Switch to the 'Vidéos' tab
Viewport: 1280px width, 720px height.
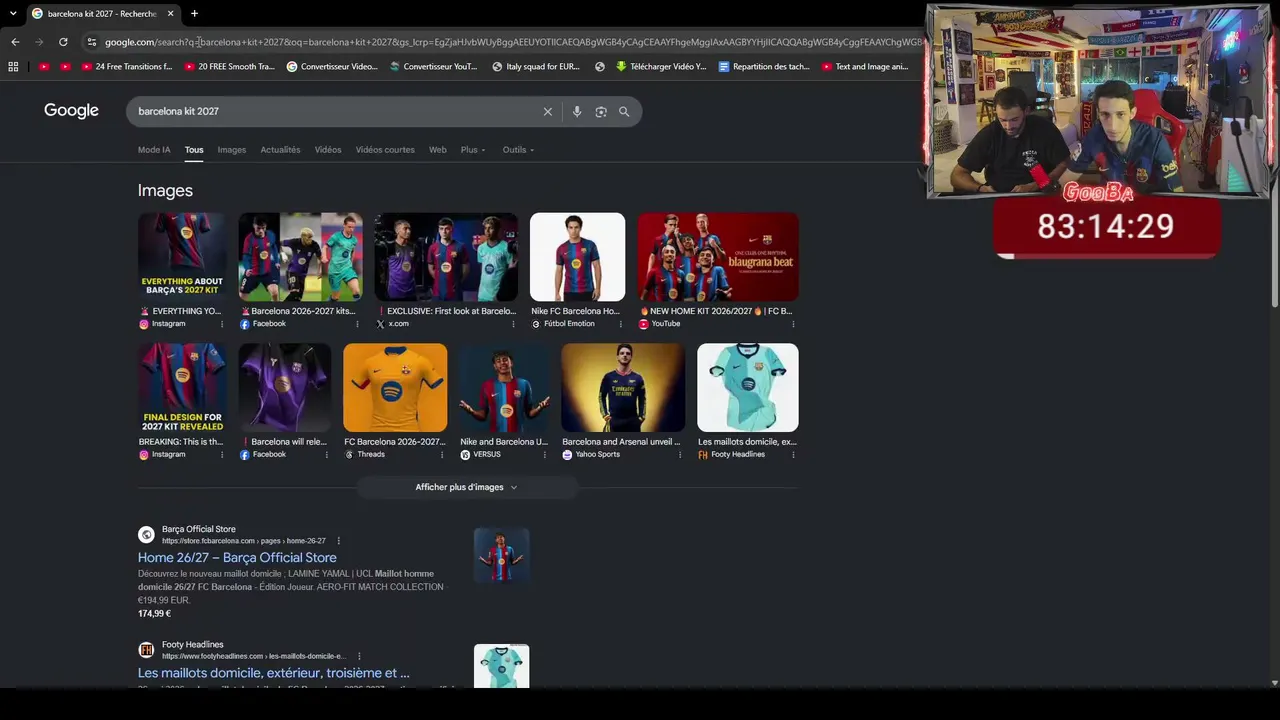pos(328,150)
